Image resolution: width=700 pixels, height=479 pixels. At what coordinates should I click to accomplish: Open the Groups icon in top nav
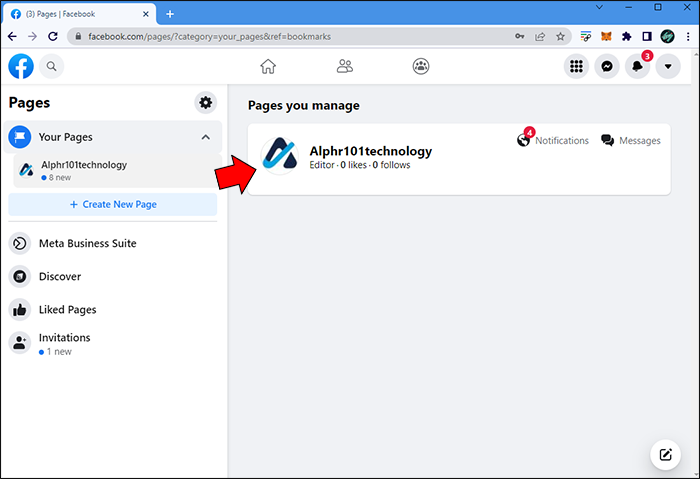click(421, 67)
